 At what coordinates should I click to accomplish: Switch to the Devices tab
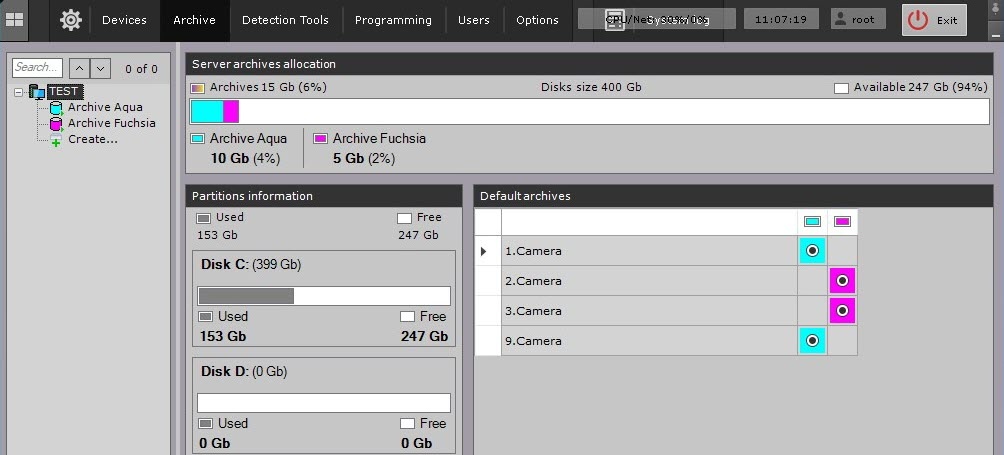[124, 20]
